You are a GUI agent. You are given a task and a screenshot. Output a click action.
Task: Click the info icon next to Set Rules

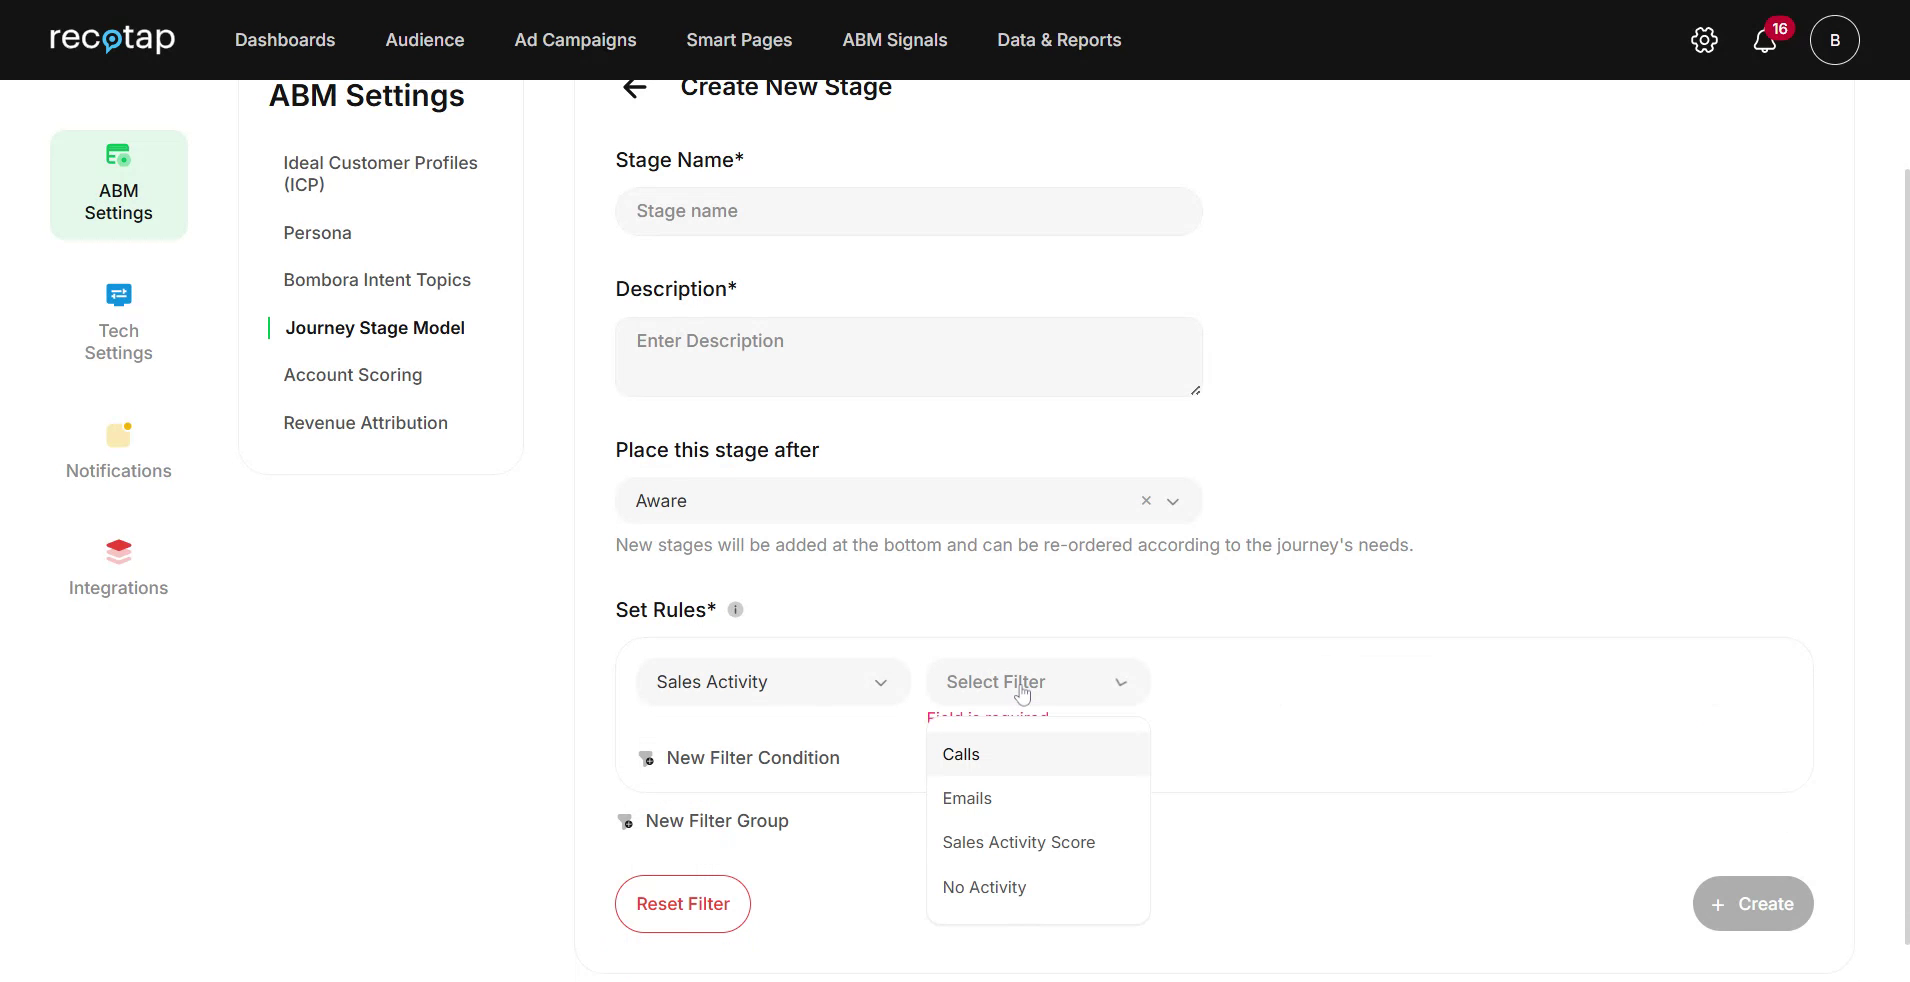(735, 609)
